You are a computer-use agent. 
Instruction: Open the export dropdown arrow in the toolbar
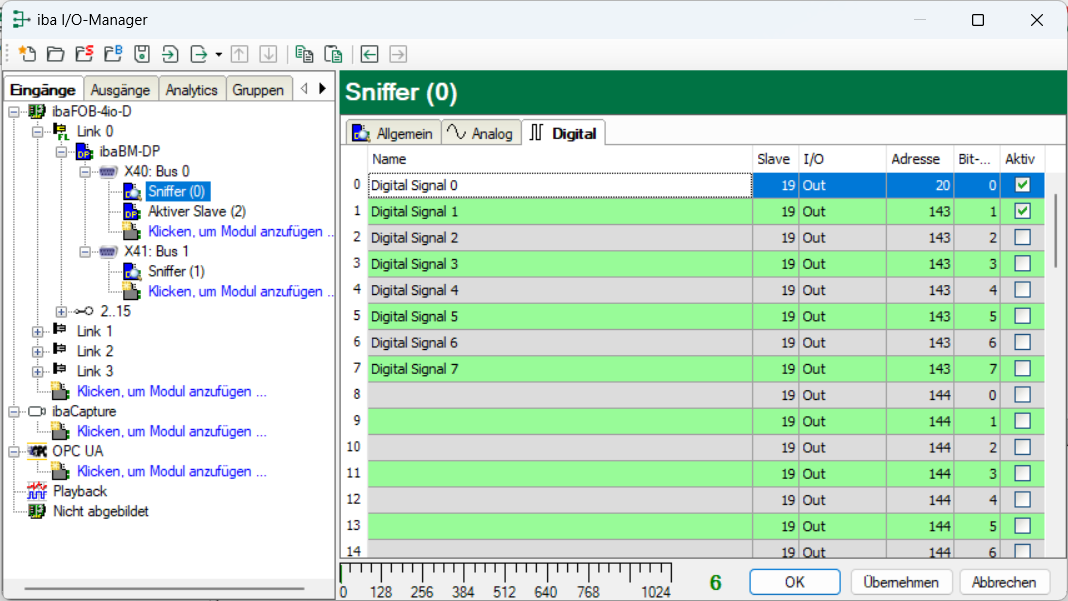219,55
